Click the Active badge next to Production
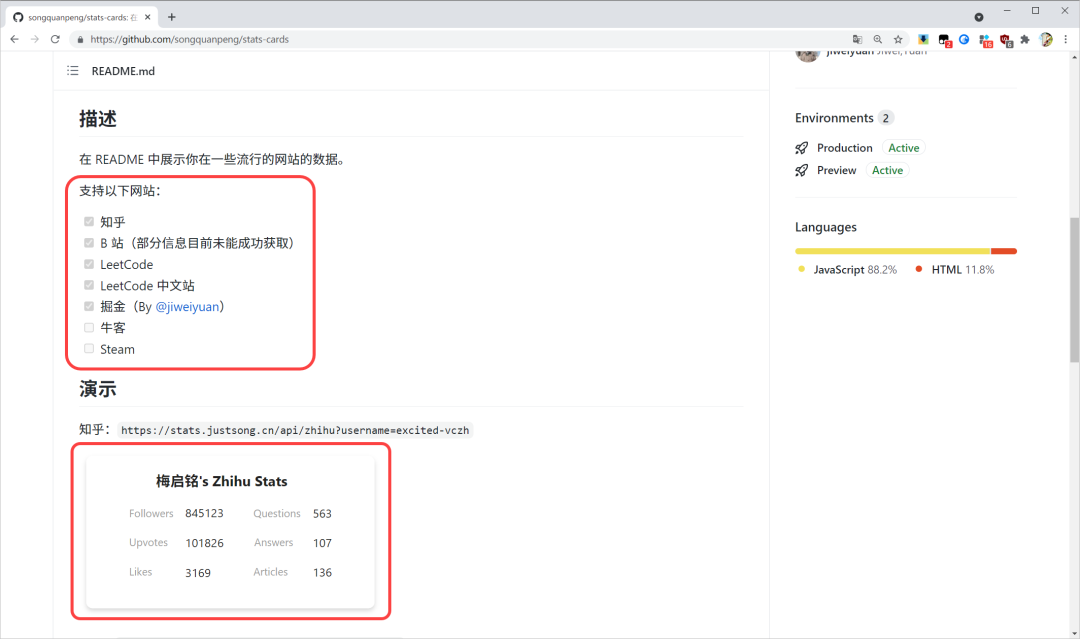 [904, 148]
